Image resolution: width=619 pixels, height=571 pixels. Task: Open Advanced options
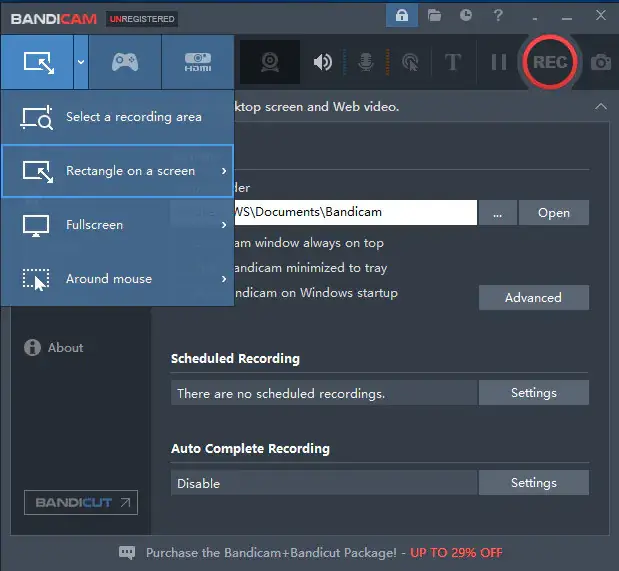[x=534, y=297]
